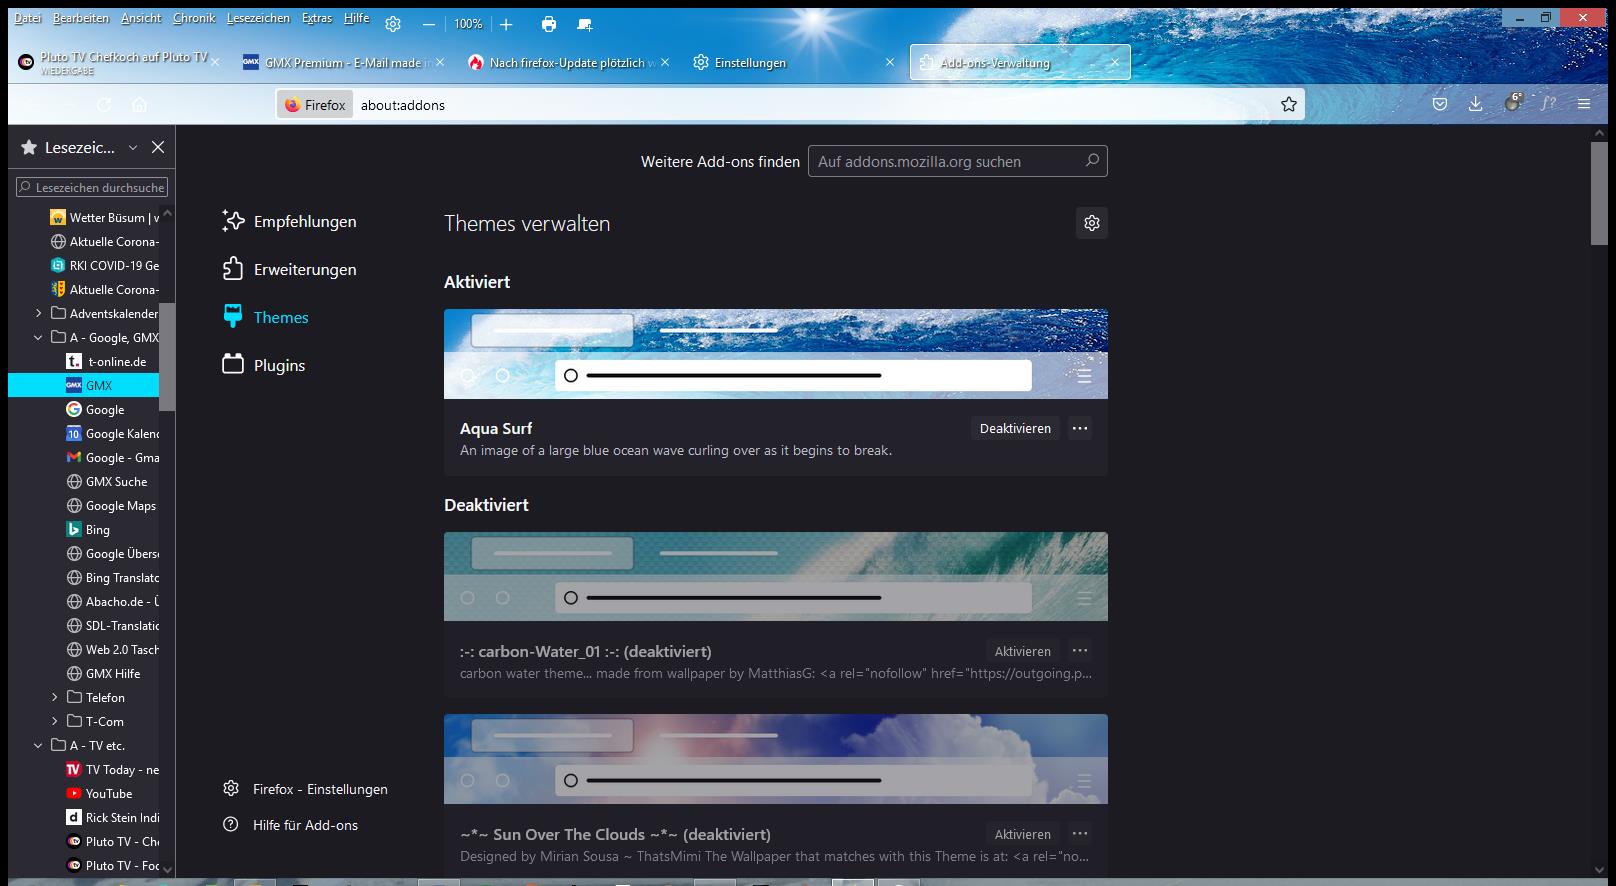This screenshot has height=886, width=1616.
Task: Collapse the A - Google, GMX folder
Action: pos(39,337)
